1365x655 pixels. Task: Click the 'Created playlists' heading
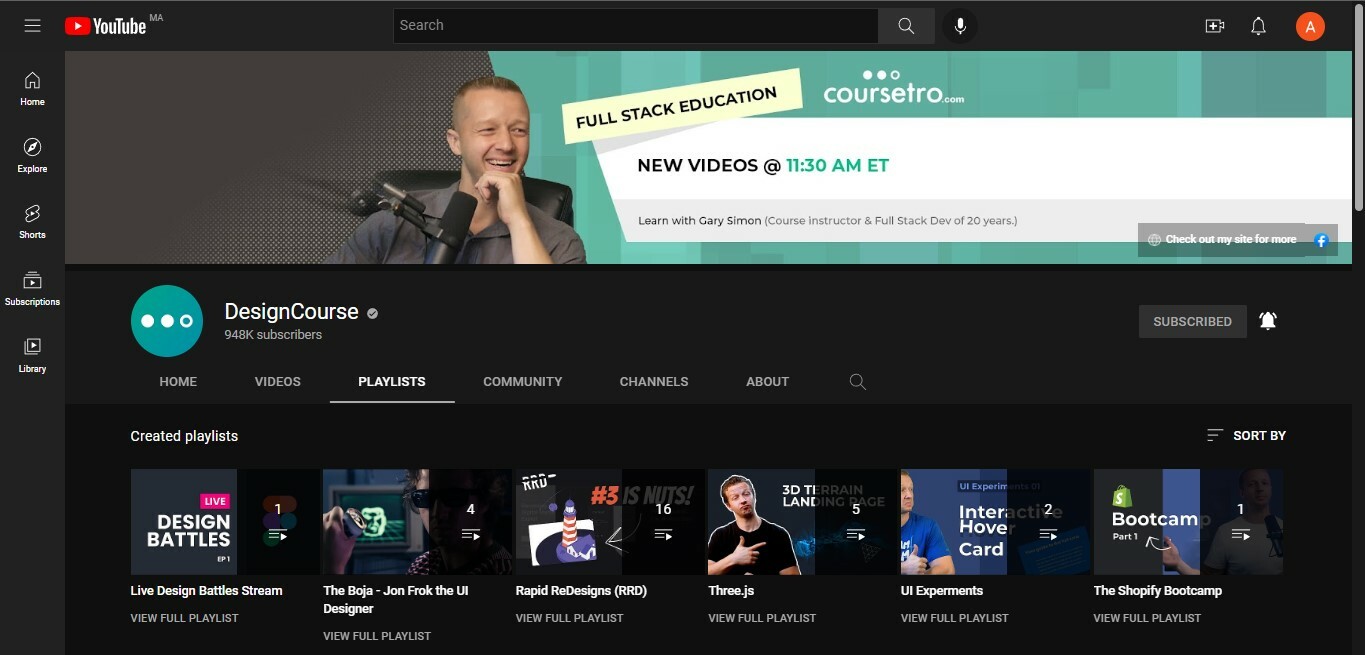click(x=184, y=436)
